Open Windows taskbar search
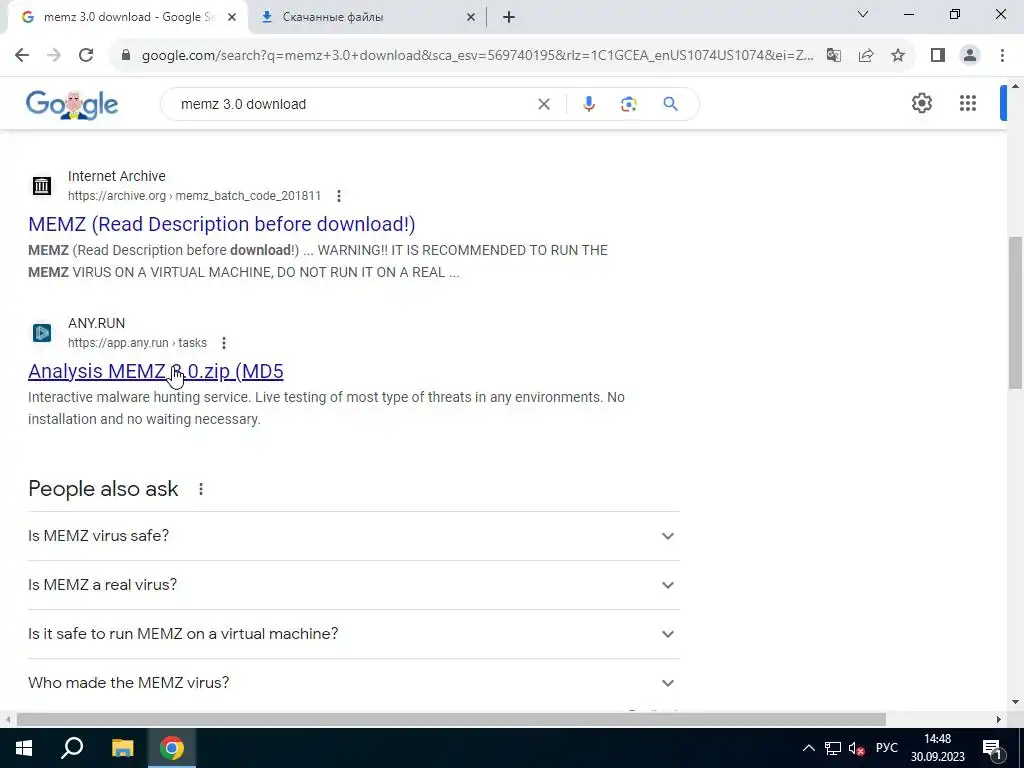This screenshot has height=768, width=1024. tap(72, 748)
